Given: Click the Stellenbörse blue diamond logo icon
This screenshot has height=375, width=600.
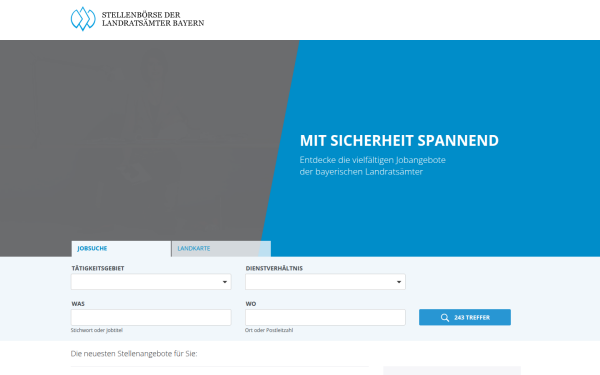Looking at the screenshot, I should tap(83, 19).
